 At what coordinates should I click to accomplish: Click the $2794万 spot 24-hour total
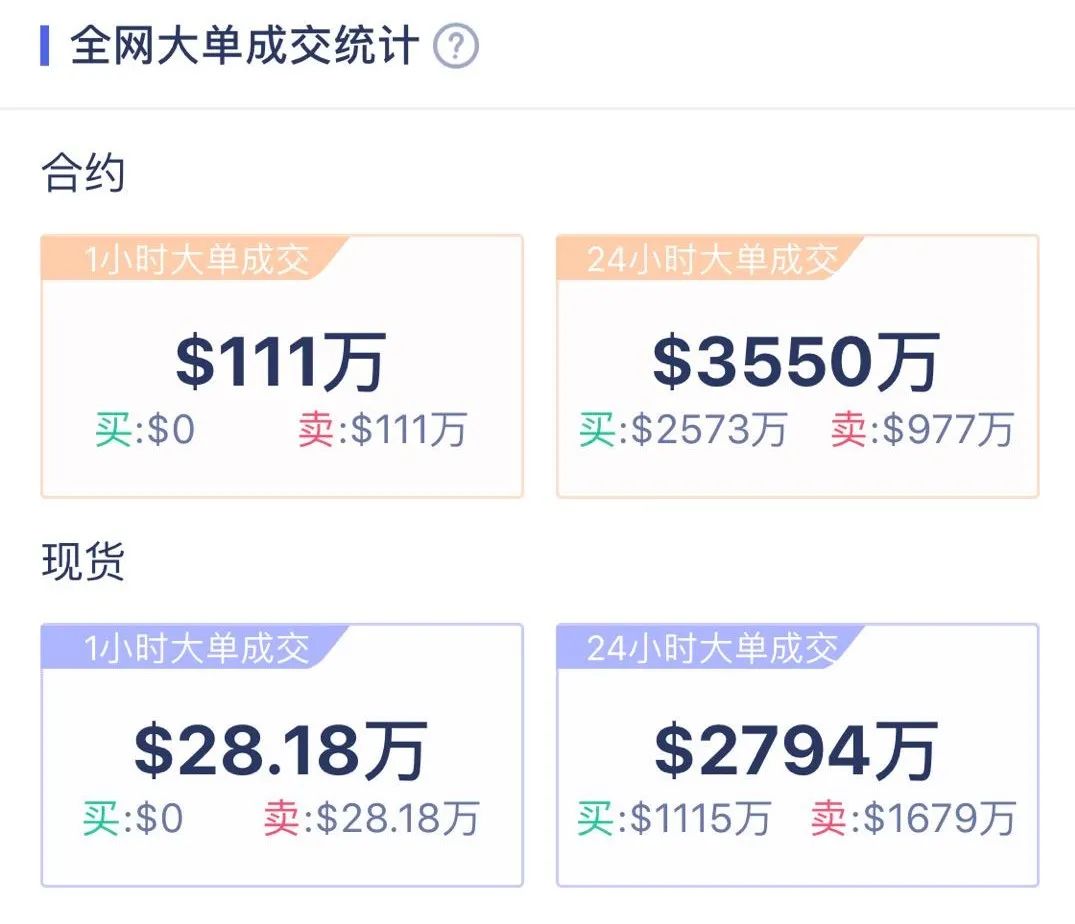pyautogui.click(x=797, y=755)
